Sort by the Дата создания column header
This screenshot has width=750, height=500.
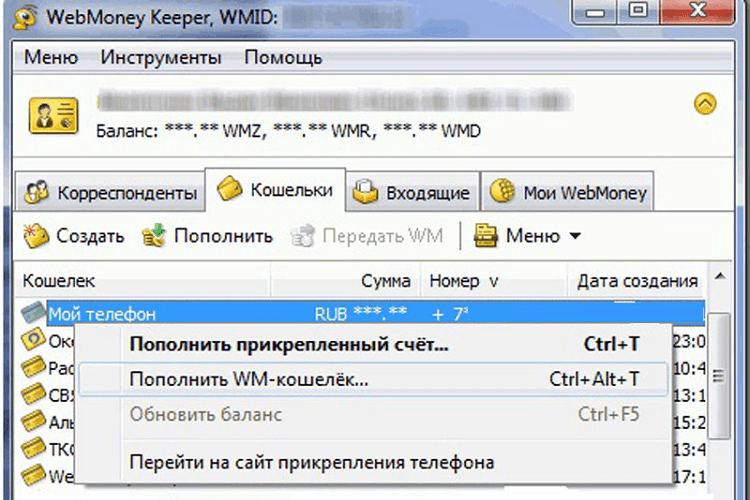point(636,281)
